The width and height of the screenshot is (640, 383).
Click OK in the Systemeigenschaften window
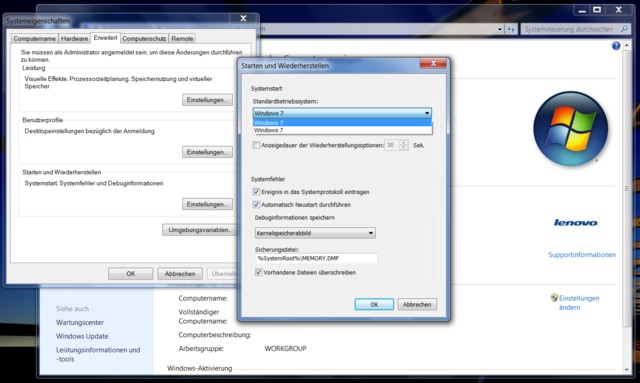pos(131,274)
